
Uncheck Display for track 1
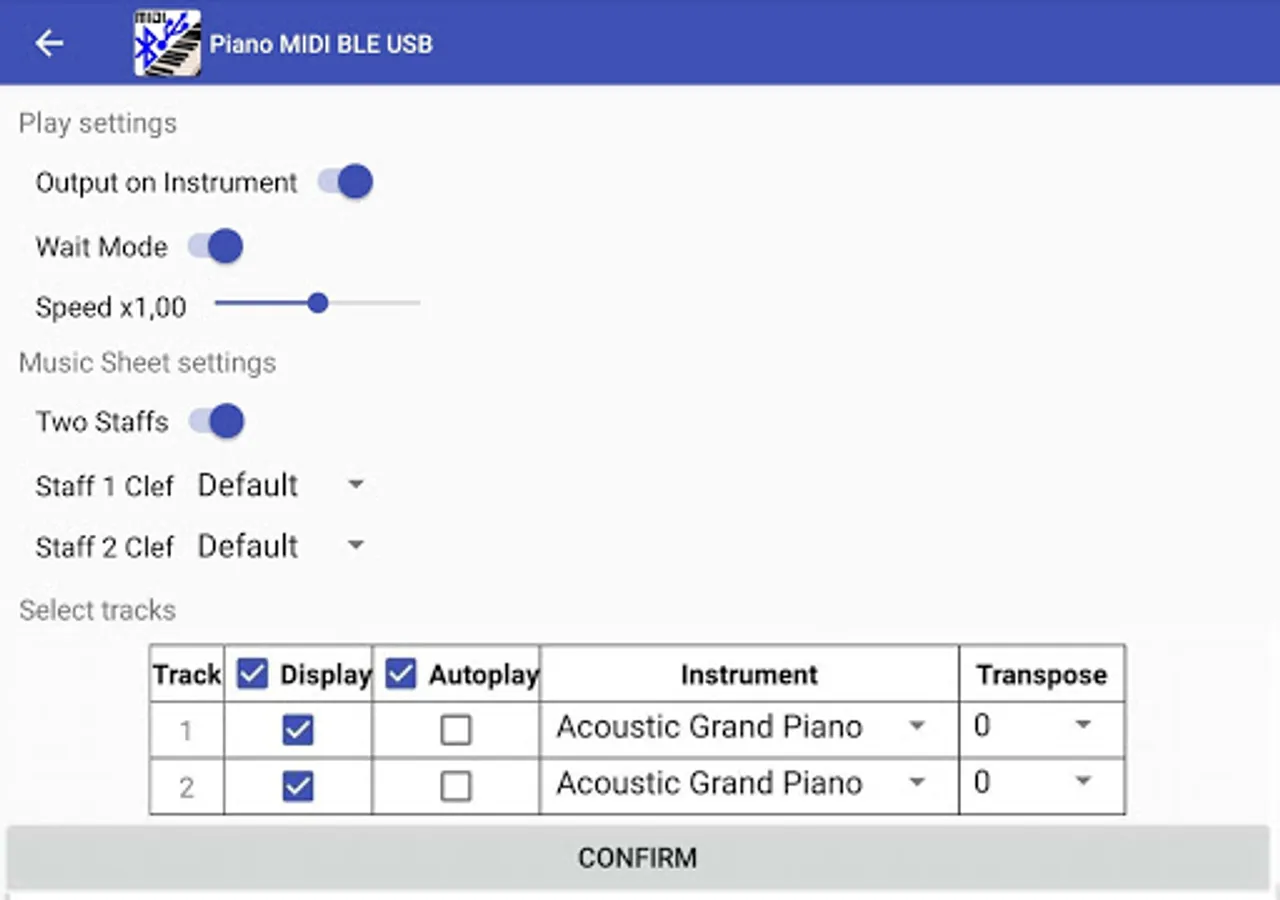pos(298,731)
